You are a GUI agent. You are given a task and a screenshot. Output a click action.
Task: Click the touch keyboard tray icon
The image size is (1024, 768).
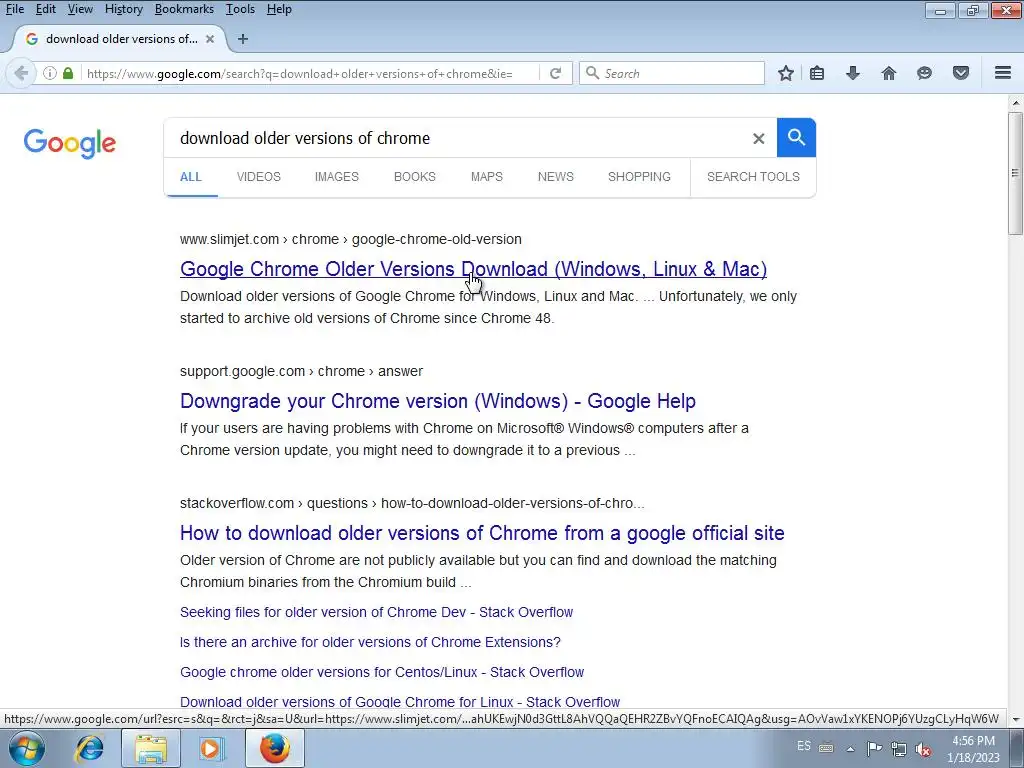(x=825, y=748)
